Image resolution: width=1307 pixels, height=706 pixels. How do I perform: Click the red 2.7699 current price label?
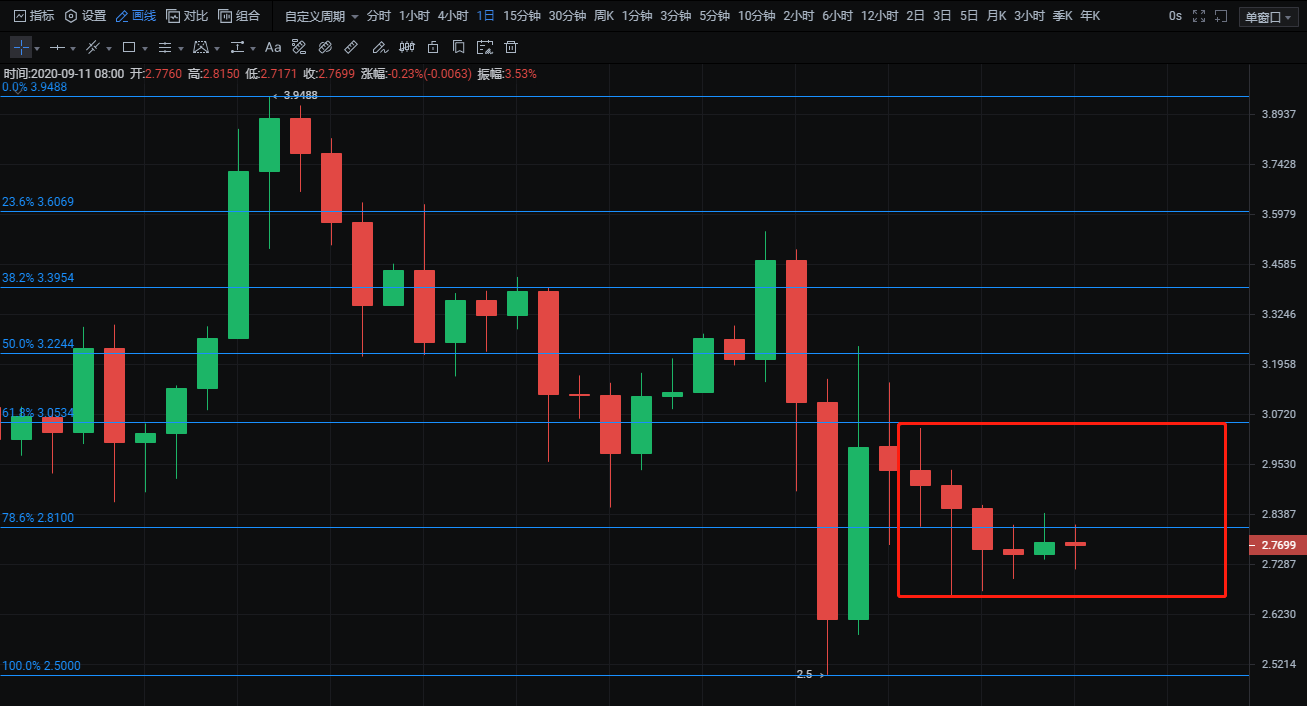point(1277,545)
